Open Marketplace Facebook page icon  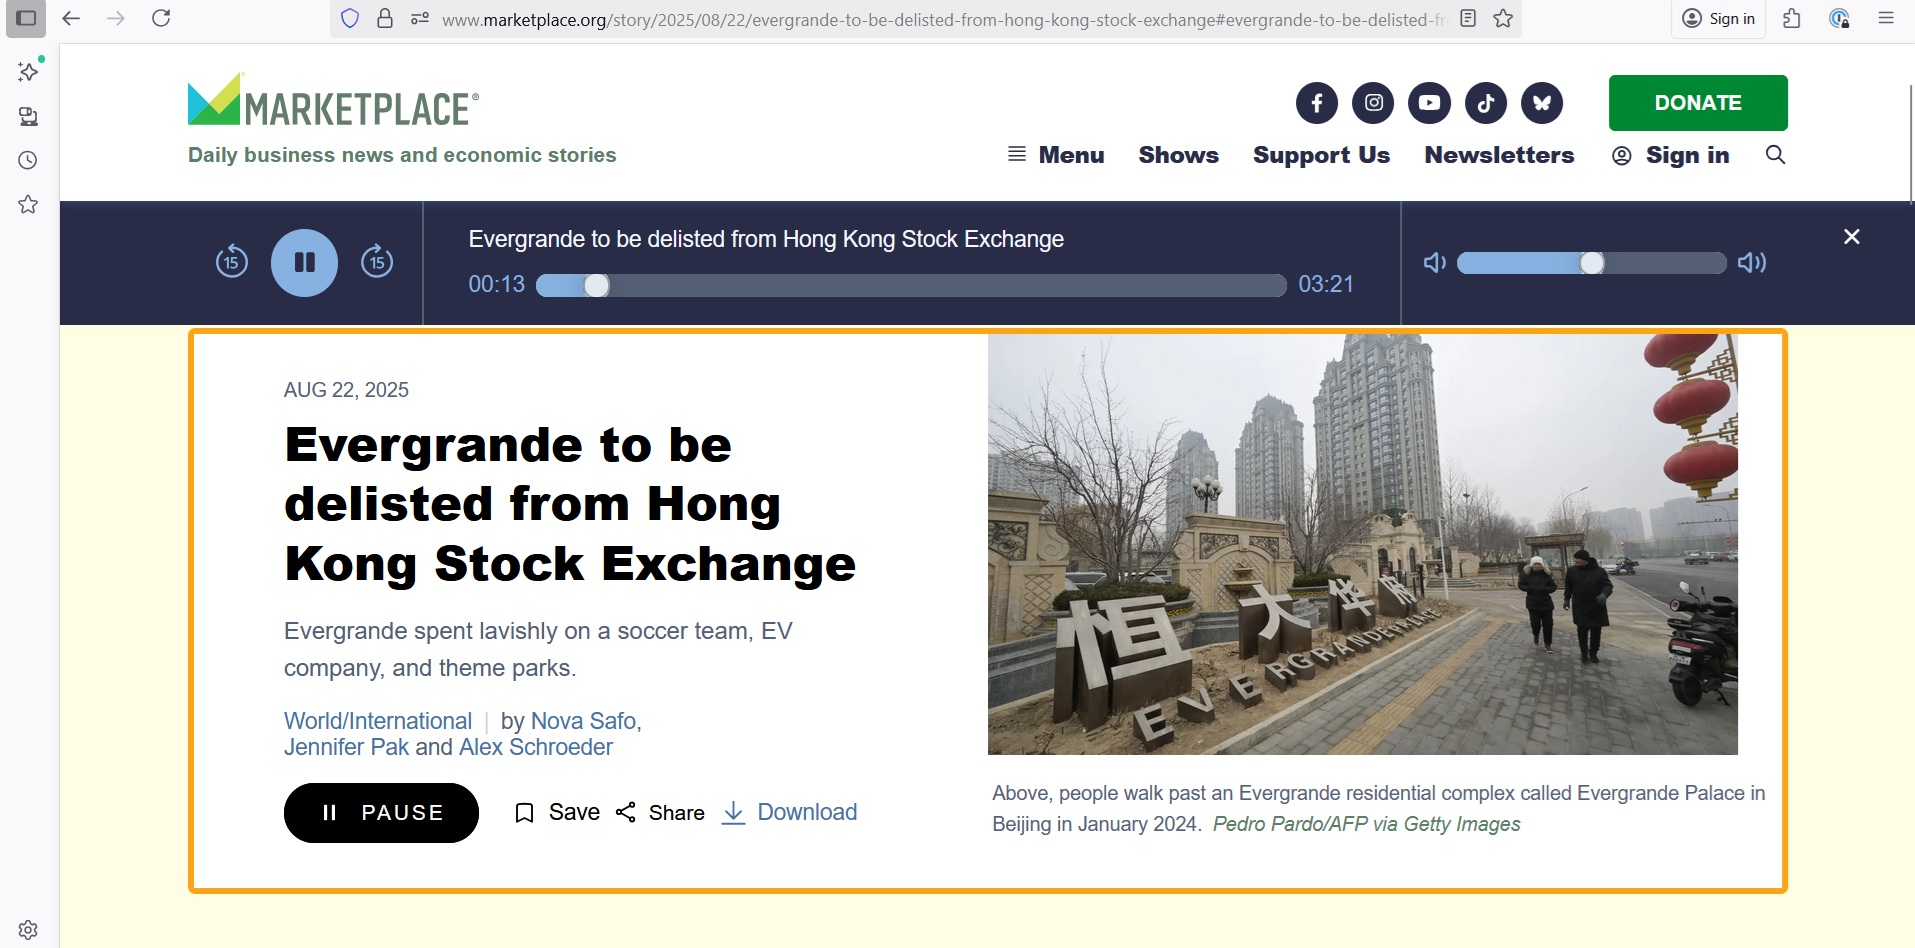point(1317,103)
